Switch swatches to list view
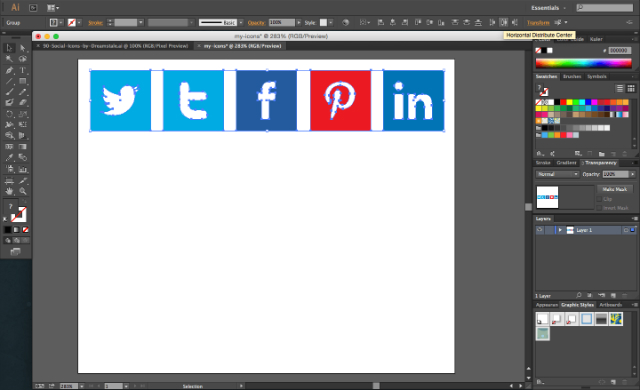Screen dimensions: 640x390 [x=620, y=89]
